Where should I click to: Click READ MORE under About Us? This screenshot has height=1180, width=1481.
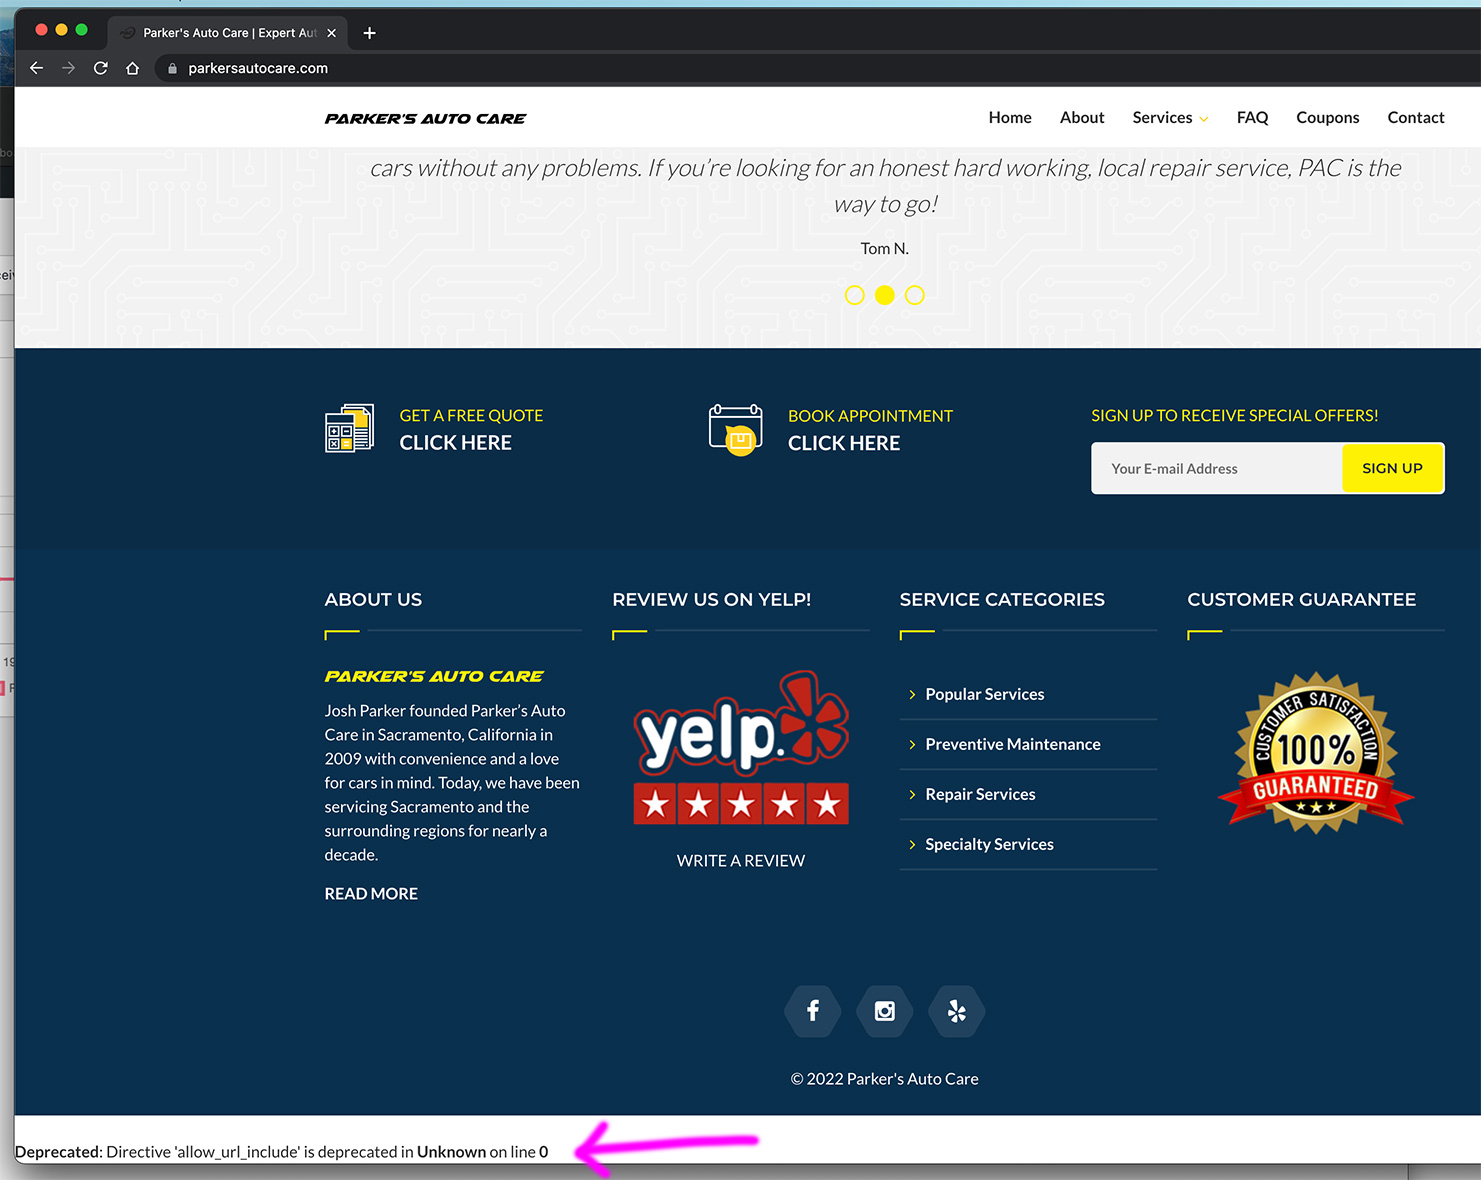[371, 893]
